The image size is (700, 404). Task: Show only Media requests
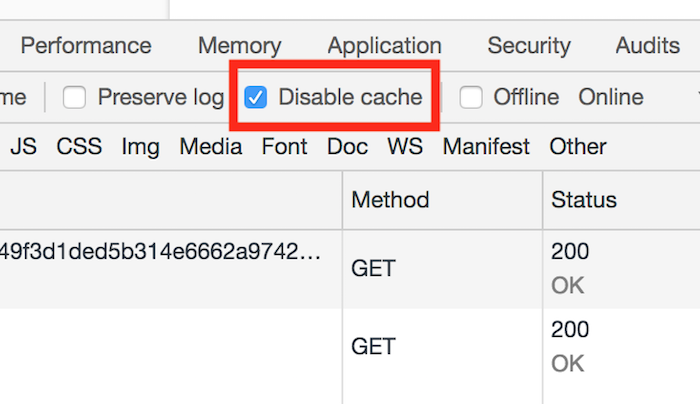pos(211,147)
